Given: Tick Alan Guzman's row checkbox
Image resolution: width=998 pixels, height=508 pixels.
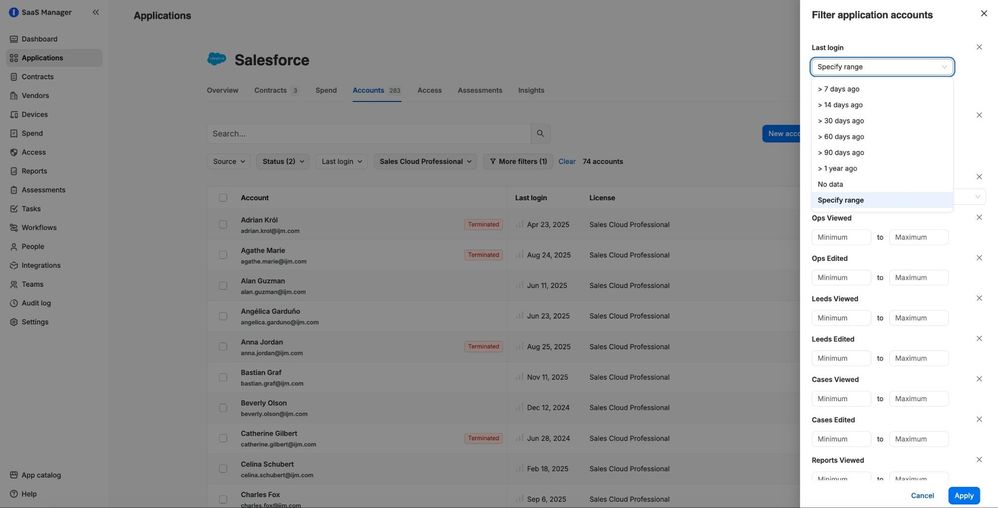Looking at the screenshot, I should pyautogui.click(x=223, y=286).
